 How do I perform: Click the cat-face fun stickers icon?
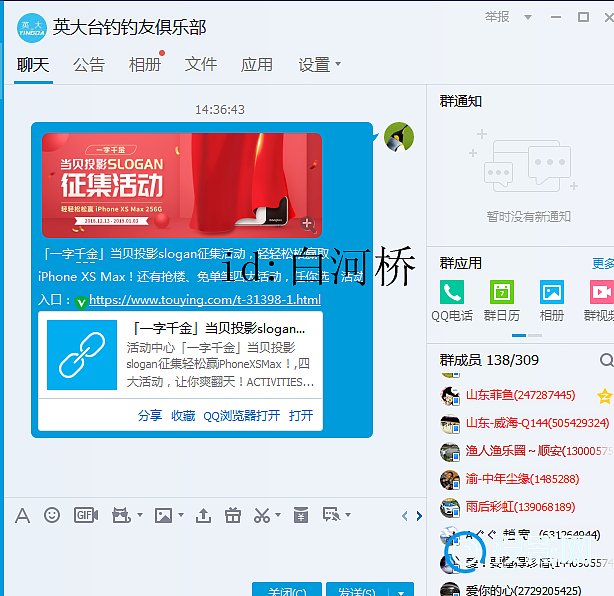point(121,515)
